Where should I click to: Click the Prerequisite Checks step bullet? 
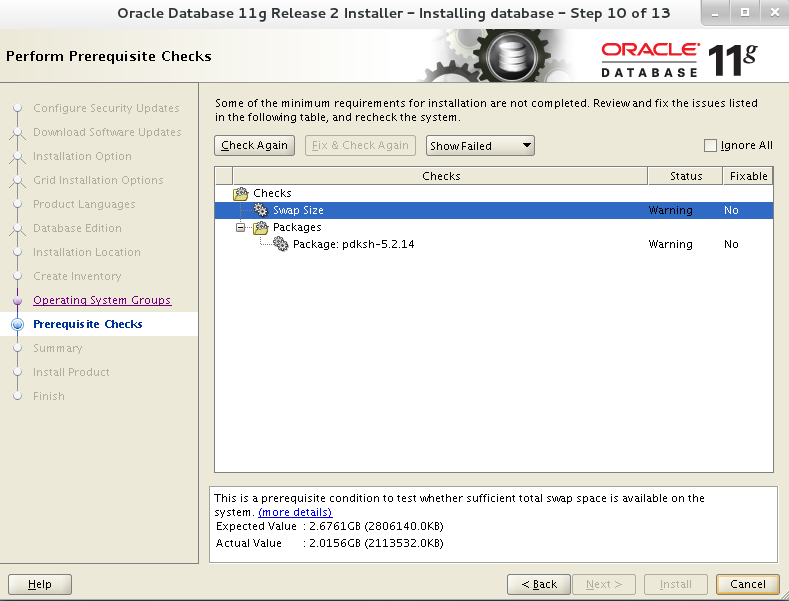click(x=18, y=324)
